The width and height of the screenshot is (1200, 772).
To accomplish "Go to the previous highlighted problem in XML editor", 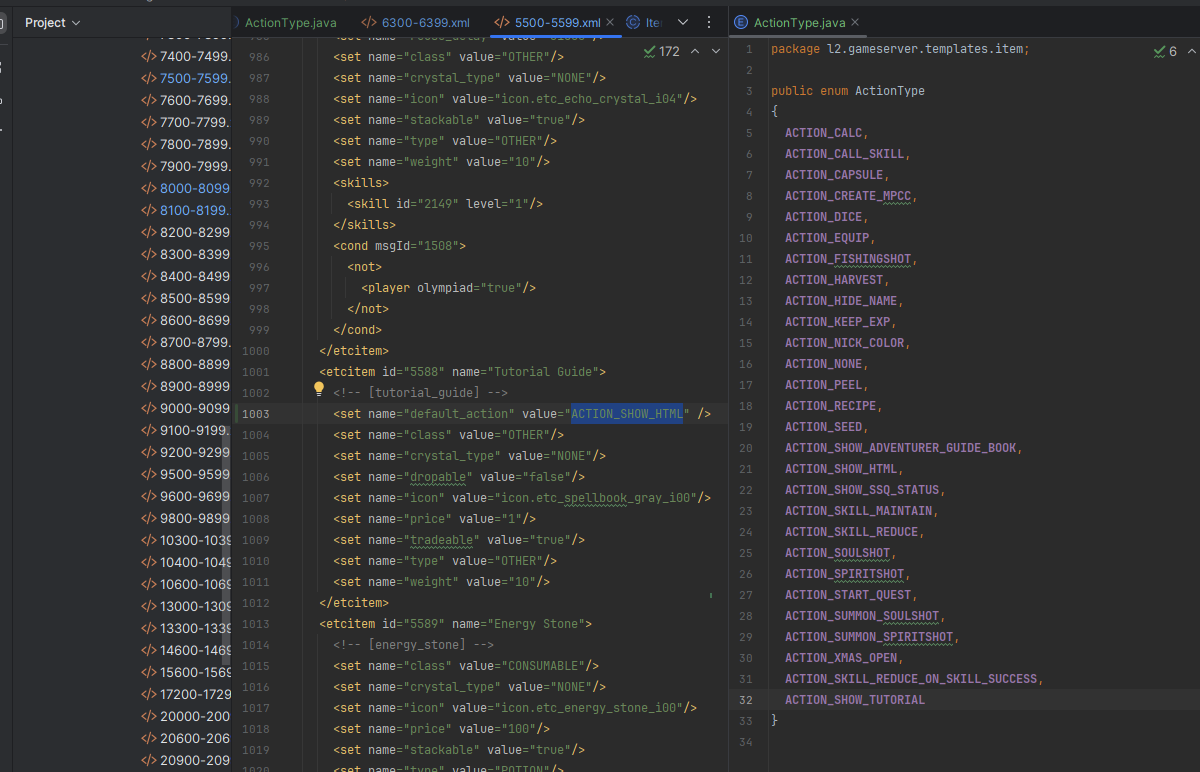I will [697, 51].
